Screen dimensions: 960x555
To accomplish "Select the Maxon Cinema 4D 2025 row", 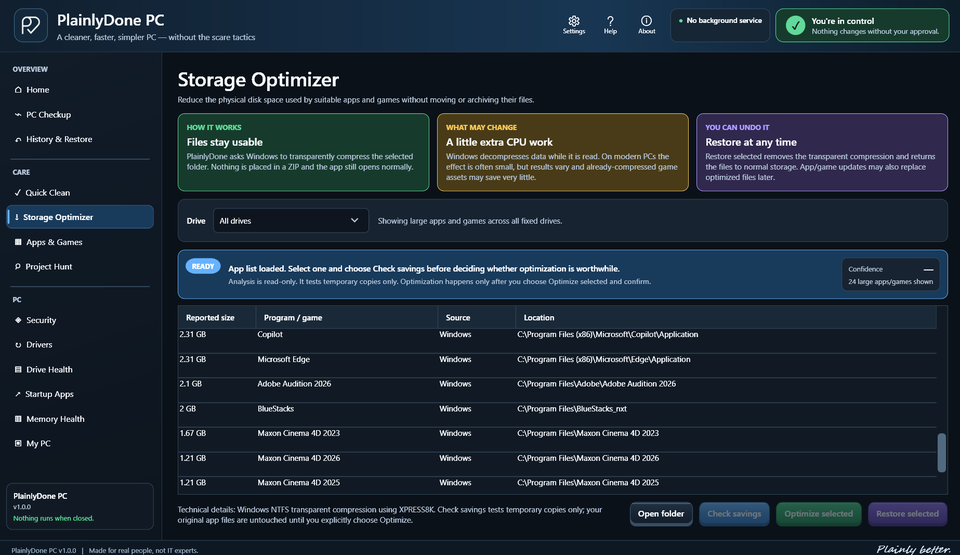I will [557, 485].
